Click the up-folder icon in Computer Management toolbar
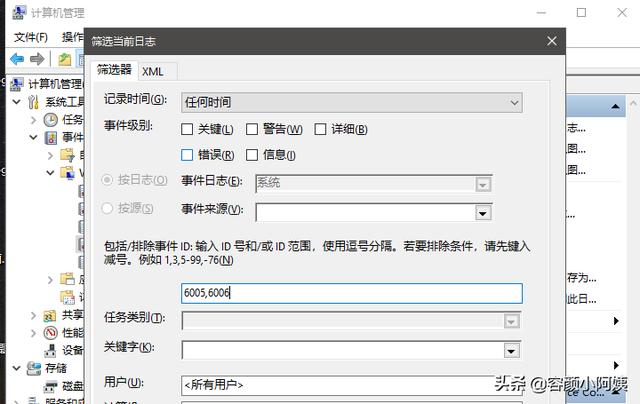This screenshot has width=640, height=404. point(64,60)
